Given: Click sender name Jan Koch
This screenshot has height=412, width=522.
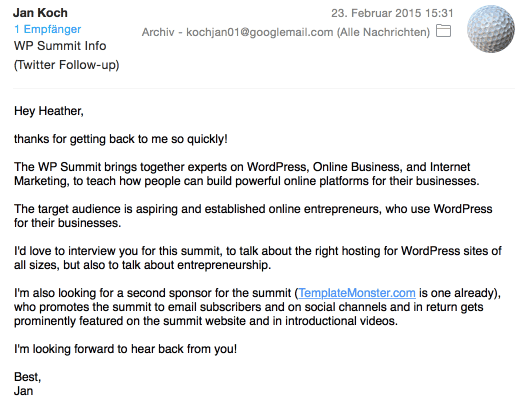Looking at the screenshot, I should 40,13.
